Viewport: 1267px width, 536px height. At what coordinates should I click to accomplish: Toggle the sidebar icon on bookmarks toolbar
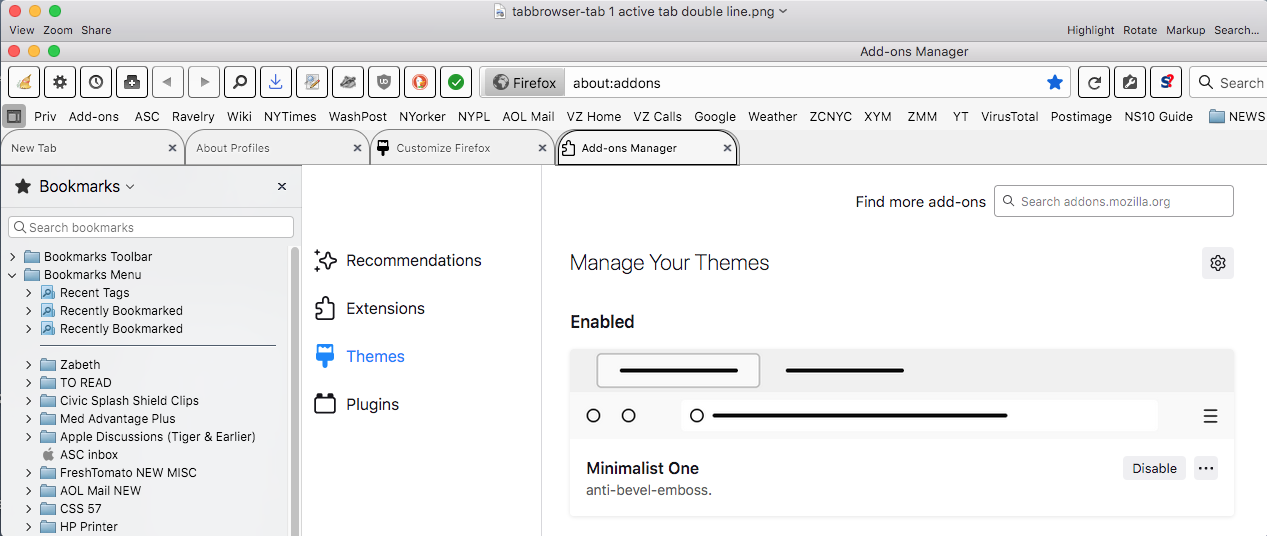tap(14, 116)
